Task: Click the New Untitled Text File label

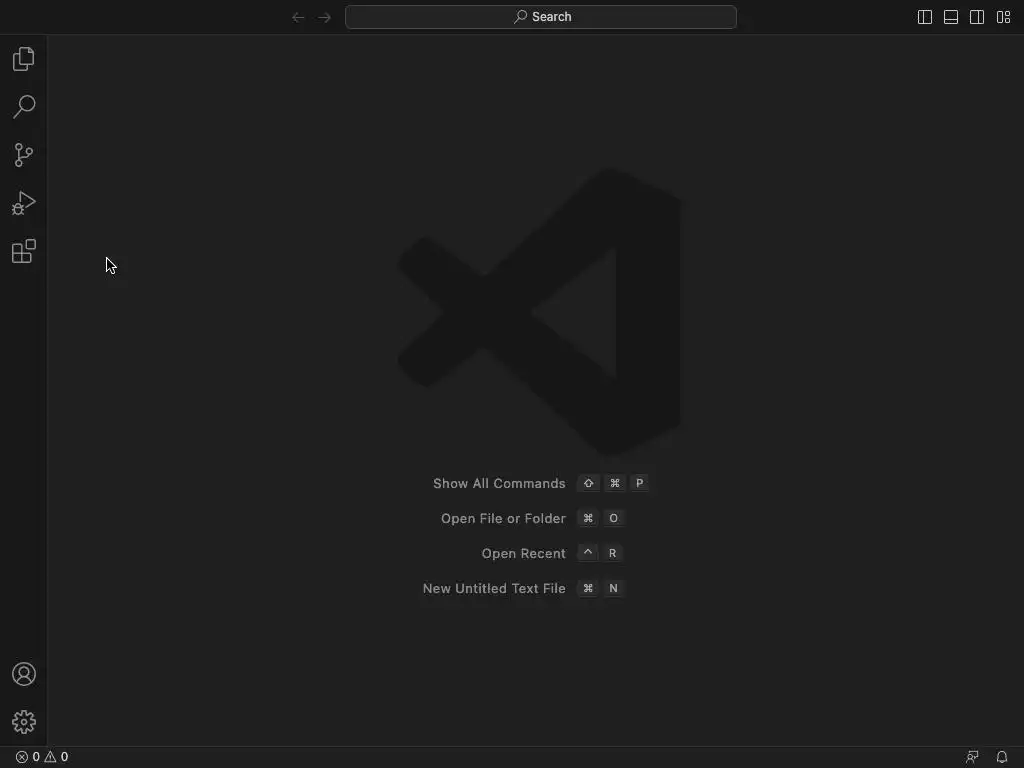Action: (494, 588)
